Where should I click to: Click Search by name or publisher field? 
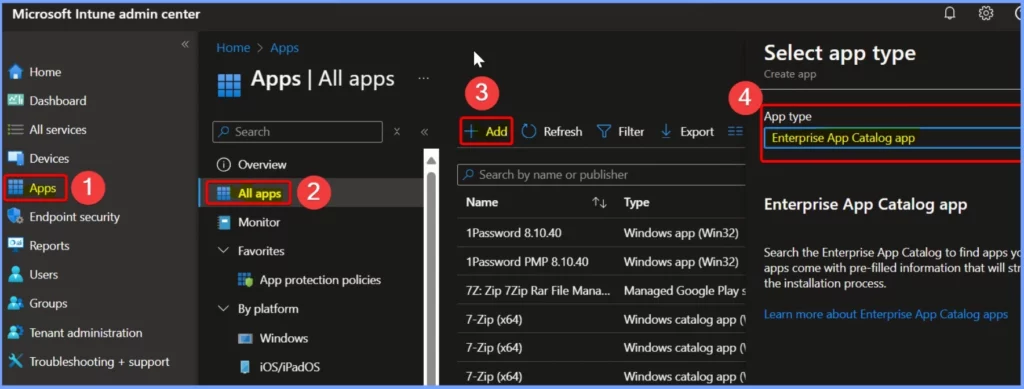[x=601, y=175]
